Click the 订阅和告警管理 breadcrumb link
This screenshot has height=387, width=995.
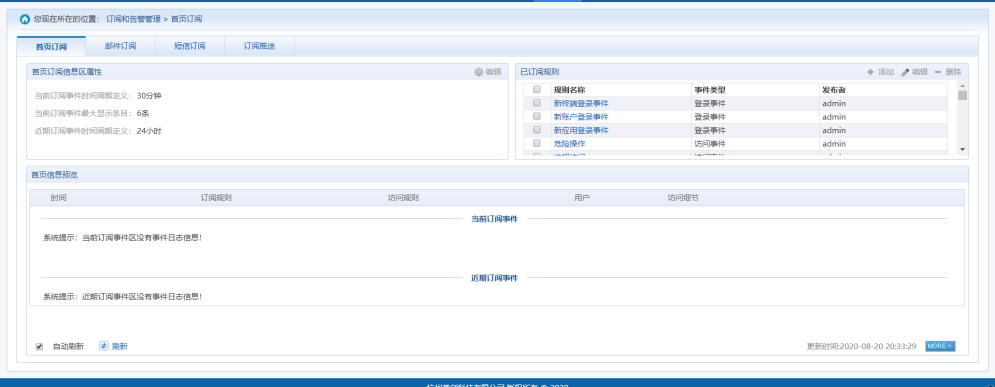(x=133, y=19)
